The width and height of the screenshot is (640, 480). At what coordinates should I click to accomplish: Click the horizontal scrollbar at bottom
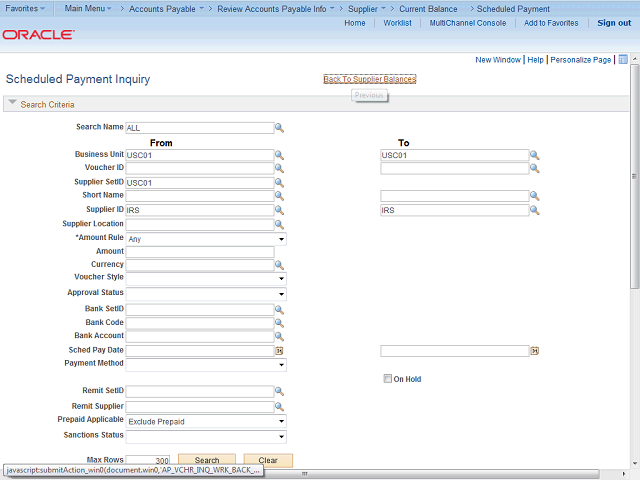pyautogui.click(x=304, y=473)
